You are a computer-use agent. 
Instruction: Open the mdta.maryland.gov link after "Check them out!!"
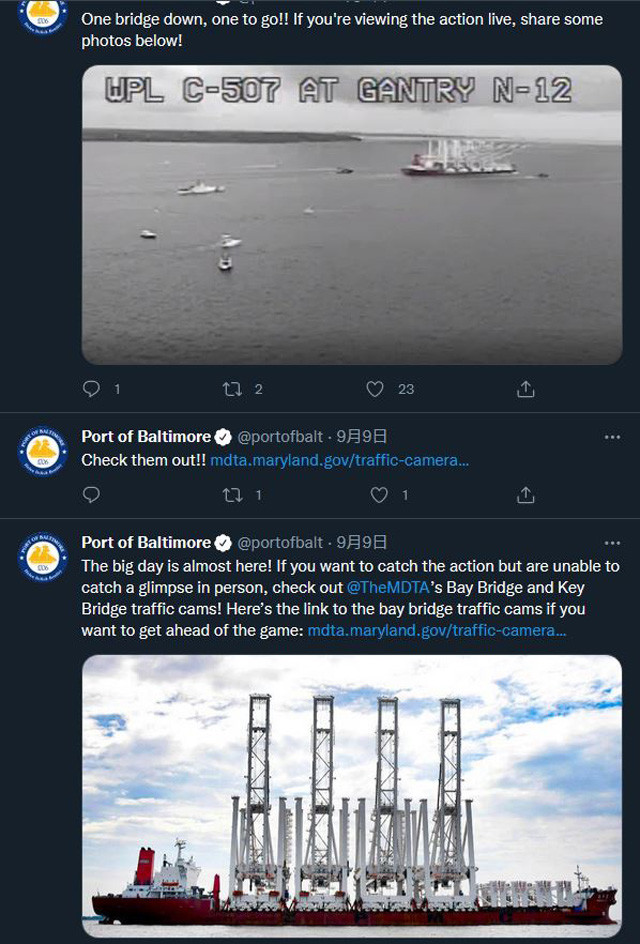pyautogui.click(x=339, y=460)
